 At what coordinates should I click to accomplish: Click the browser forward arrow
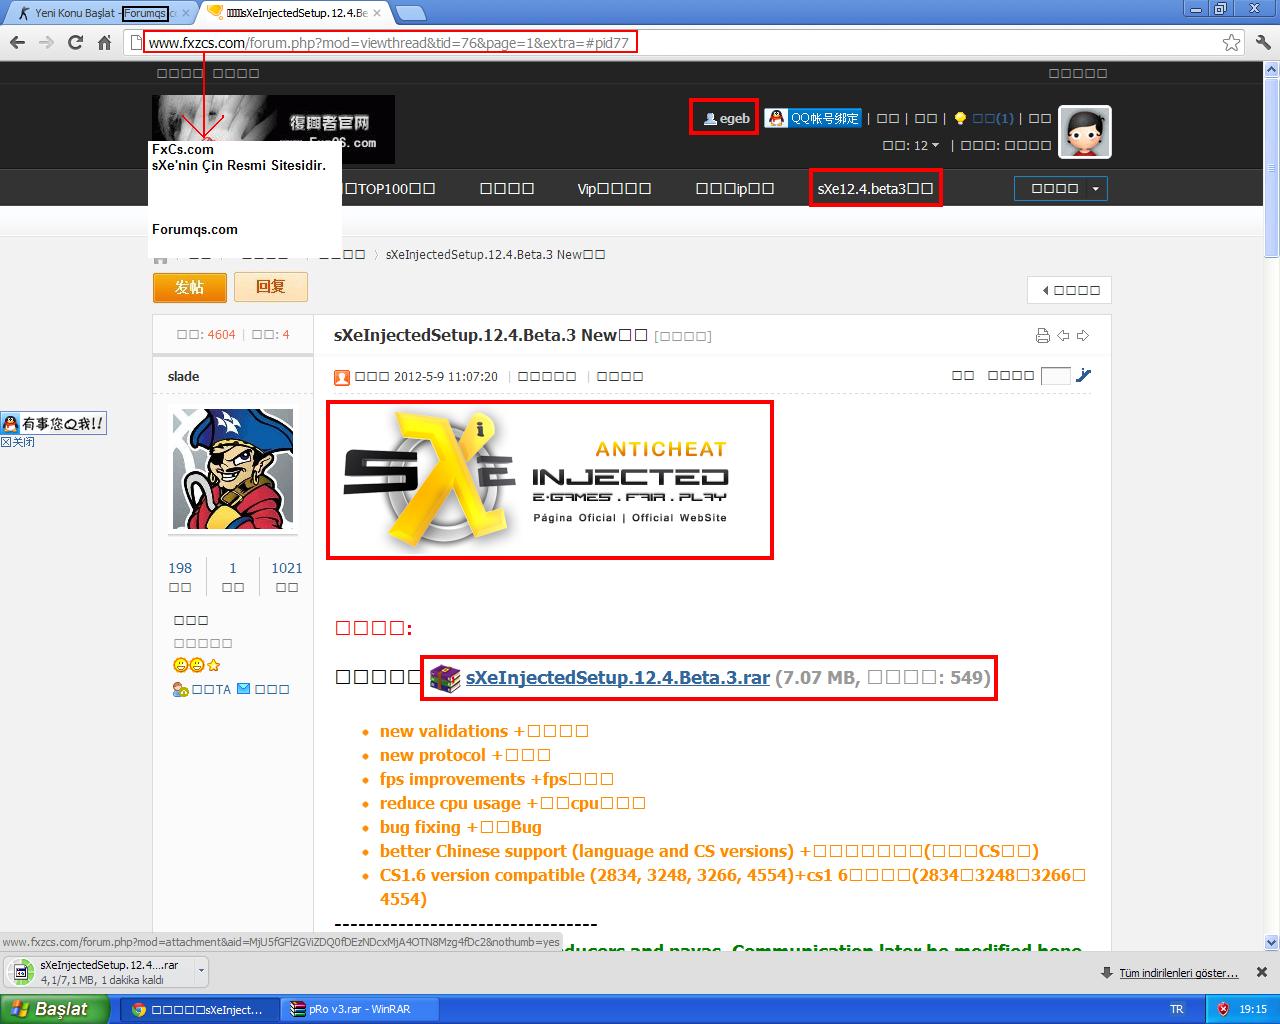pyautogui.click(x=46, y=42)
